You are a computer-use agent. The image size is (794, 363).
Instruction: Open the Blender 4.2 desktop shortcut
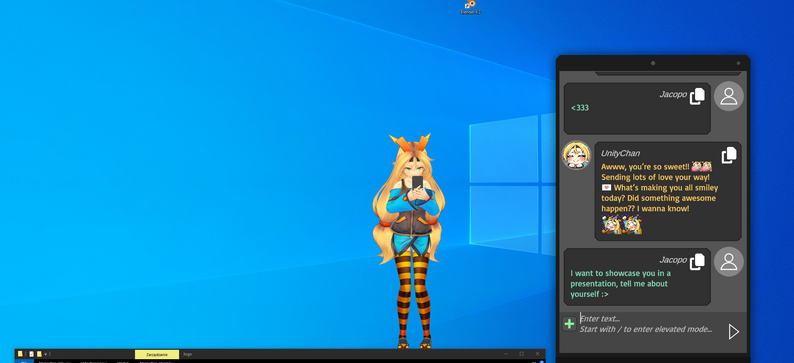tap(470, 7)
